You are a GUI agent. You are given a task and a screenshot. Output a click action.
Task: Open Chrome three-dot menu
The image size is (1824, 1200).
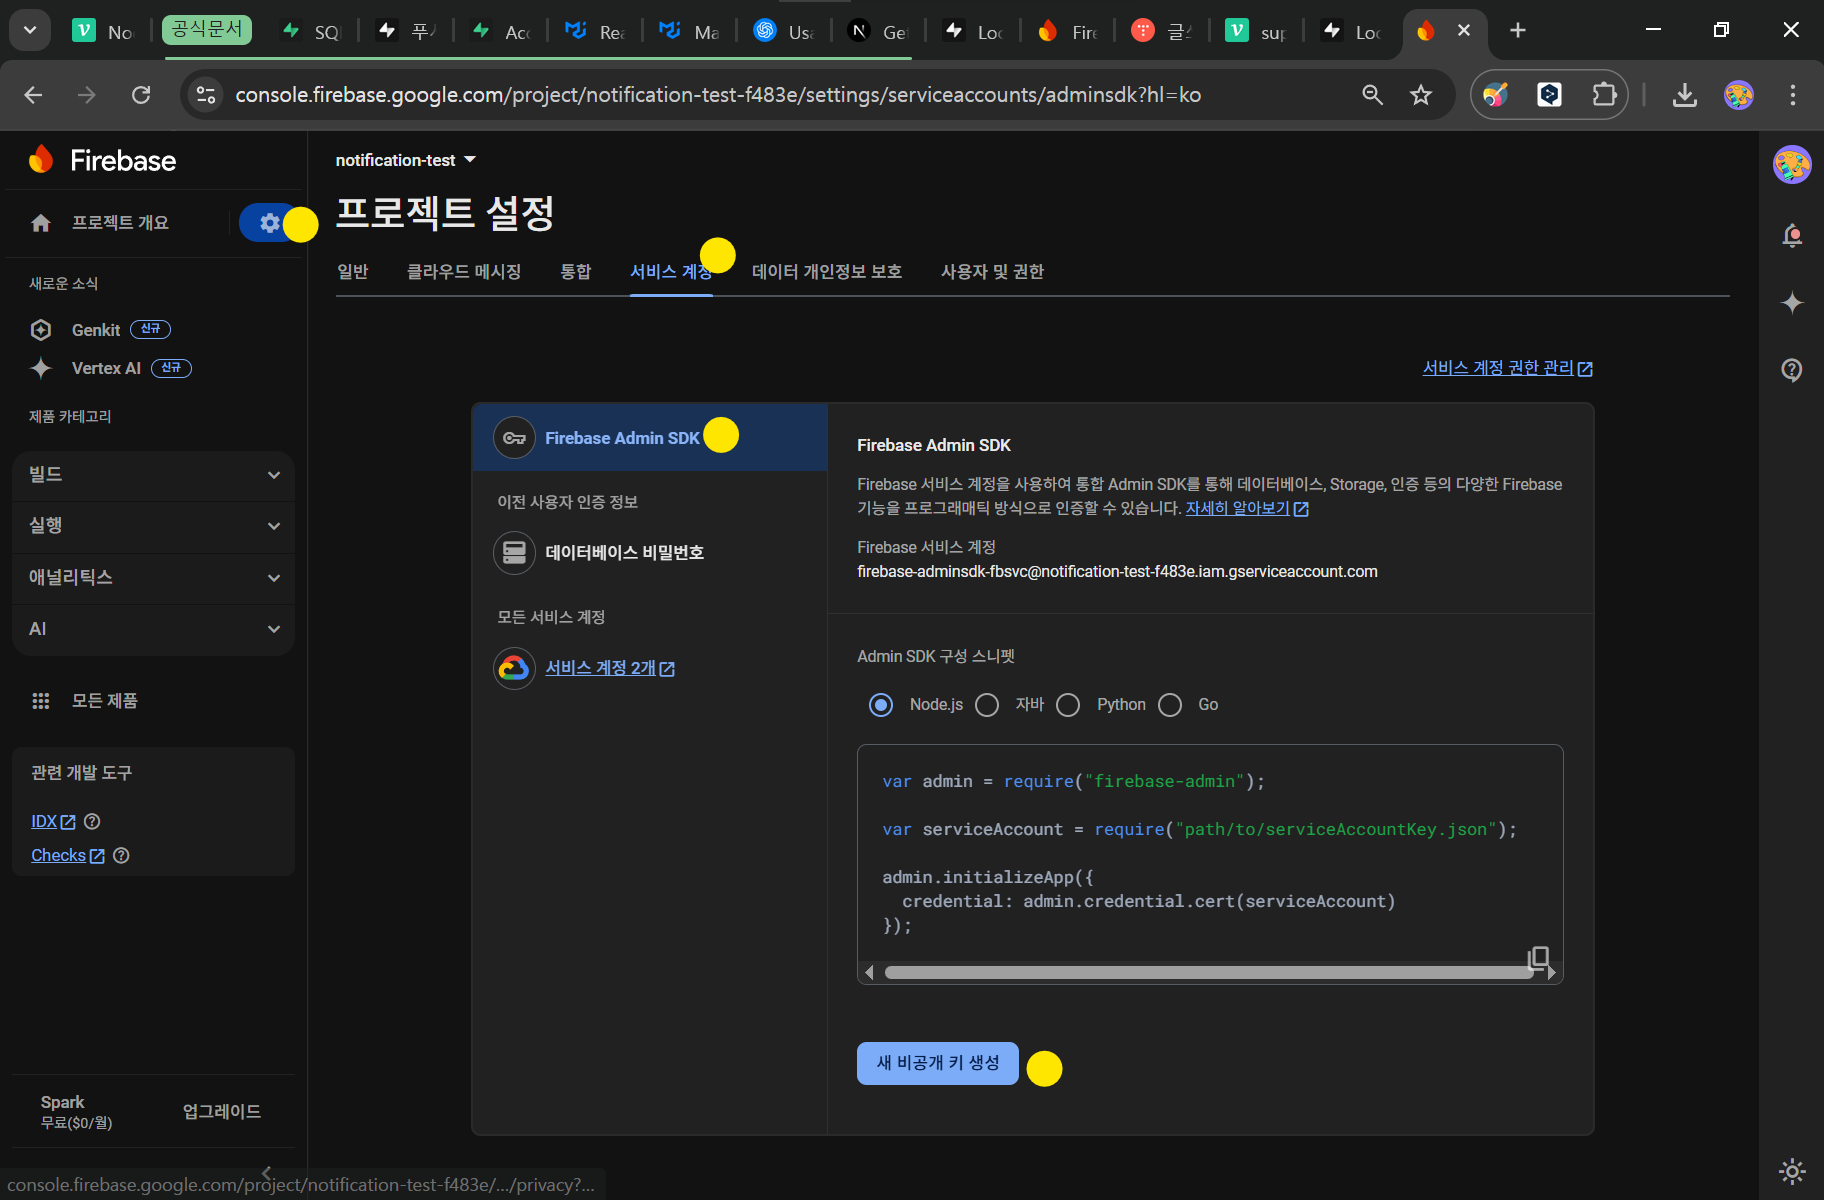coord(1792,95)
